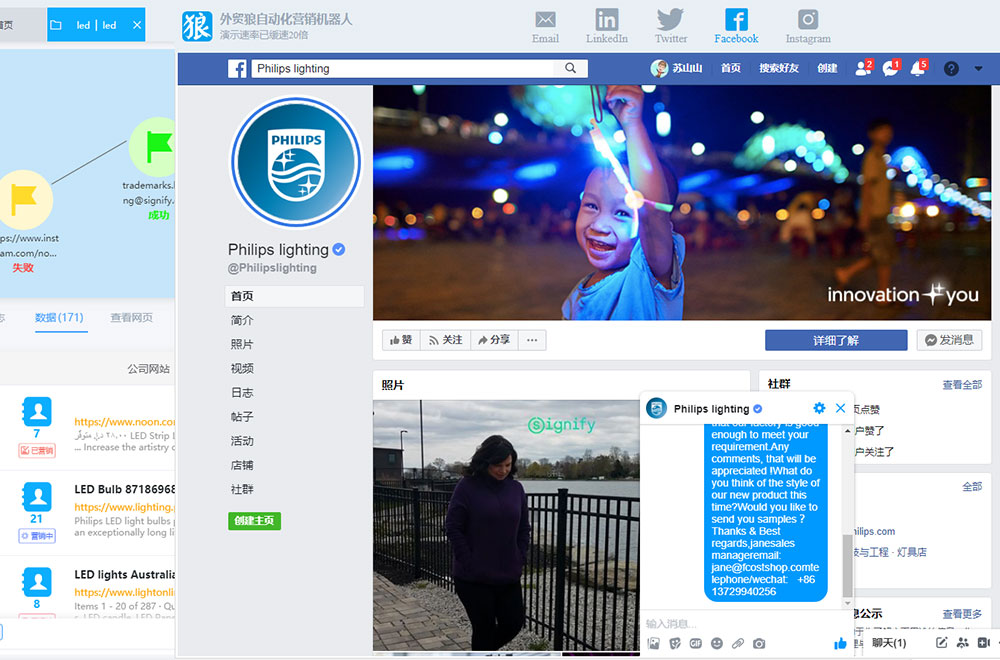
Task: Send a thumbs-up like in chat
Action: pyautogui.click(x=841, y=643)
